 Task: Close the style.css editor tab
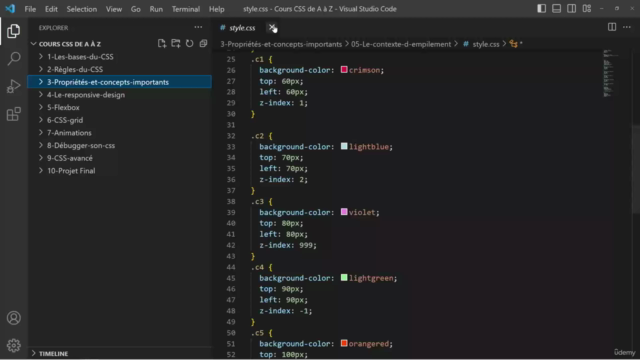pos(272,27)
